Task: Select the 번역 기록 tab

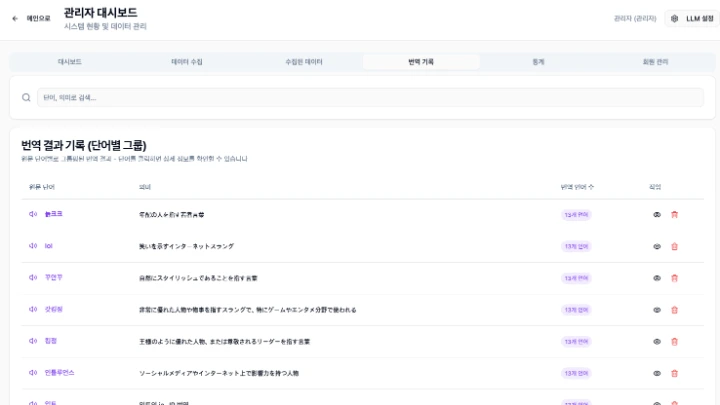Action: coord(421,62)
